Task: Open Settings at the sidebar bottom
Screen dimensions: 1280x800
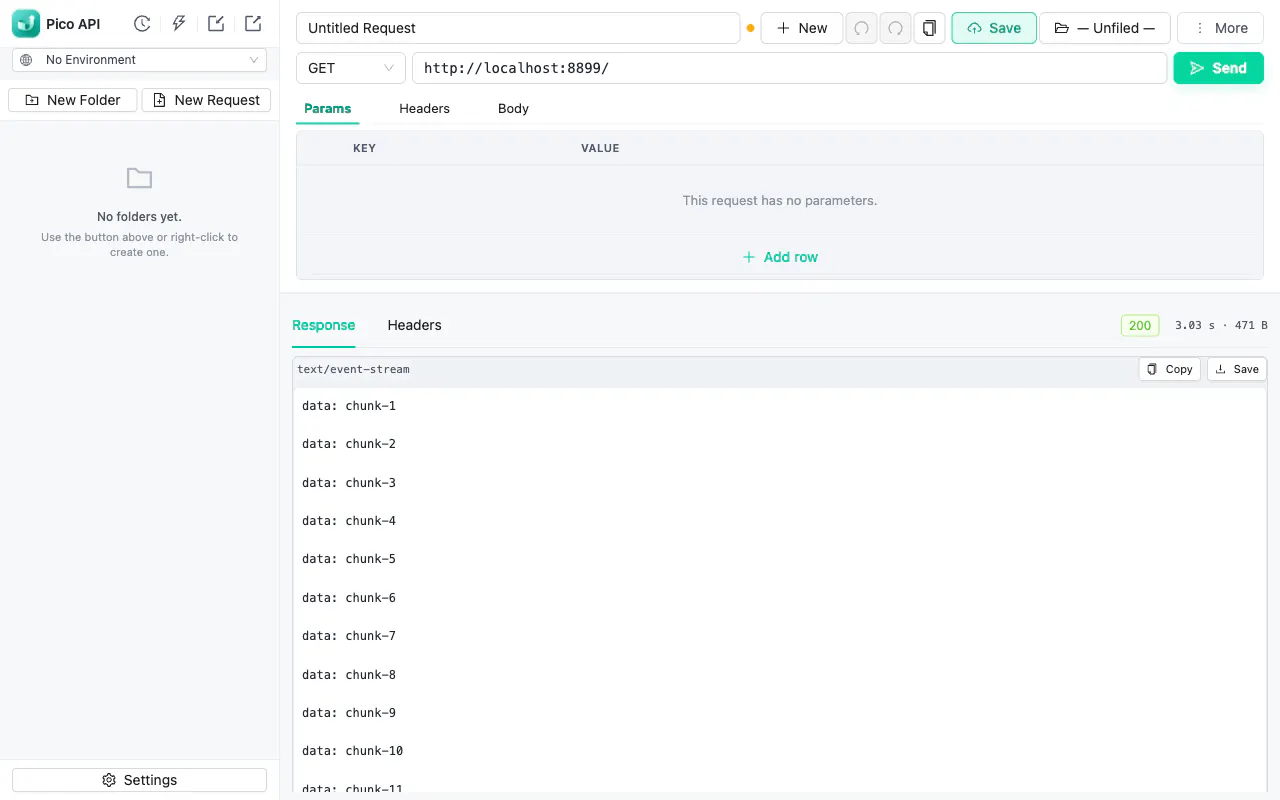Action: click(140, 780)
